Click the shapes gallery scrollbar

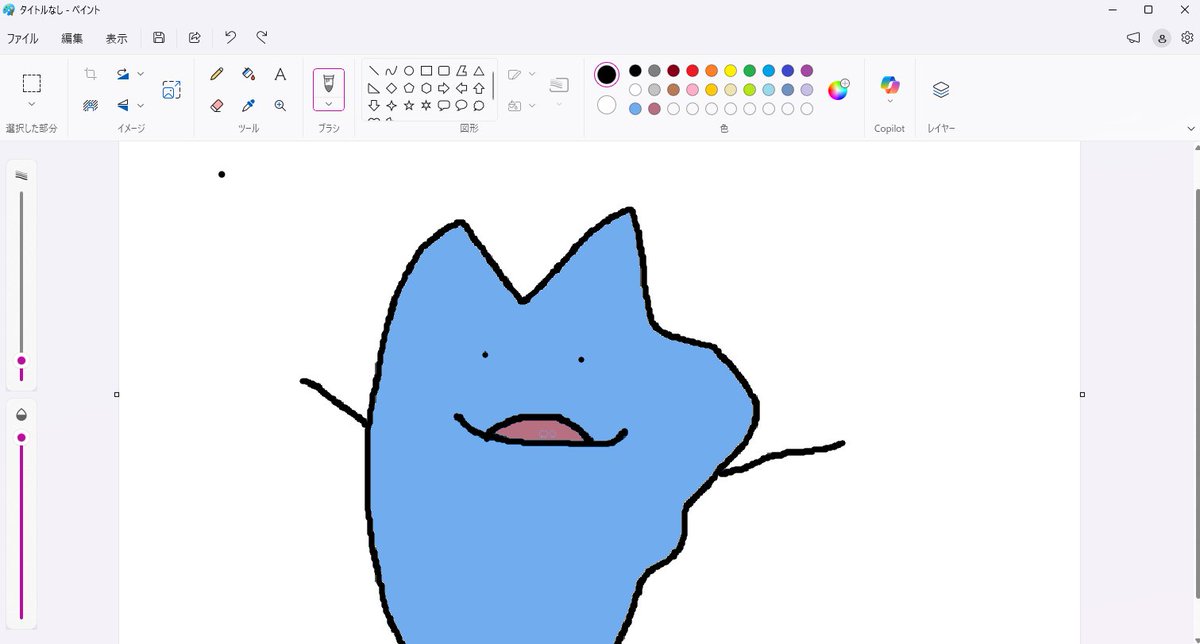pyautogui.click(x=493, y=86)
